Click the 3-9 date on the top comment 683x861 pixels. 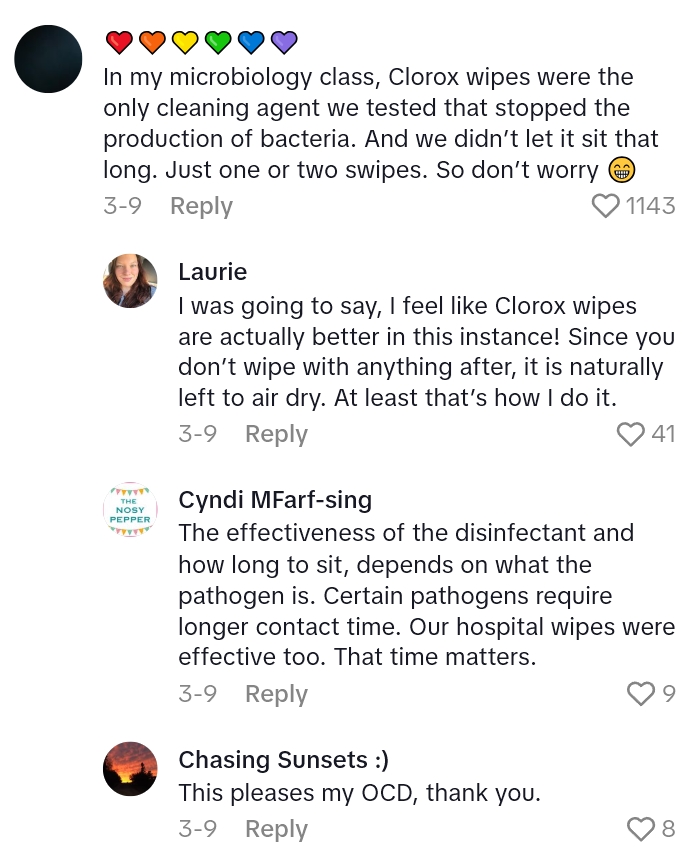tap(122, 206)
